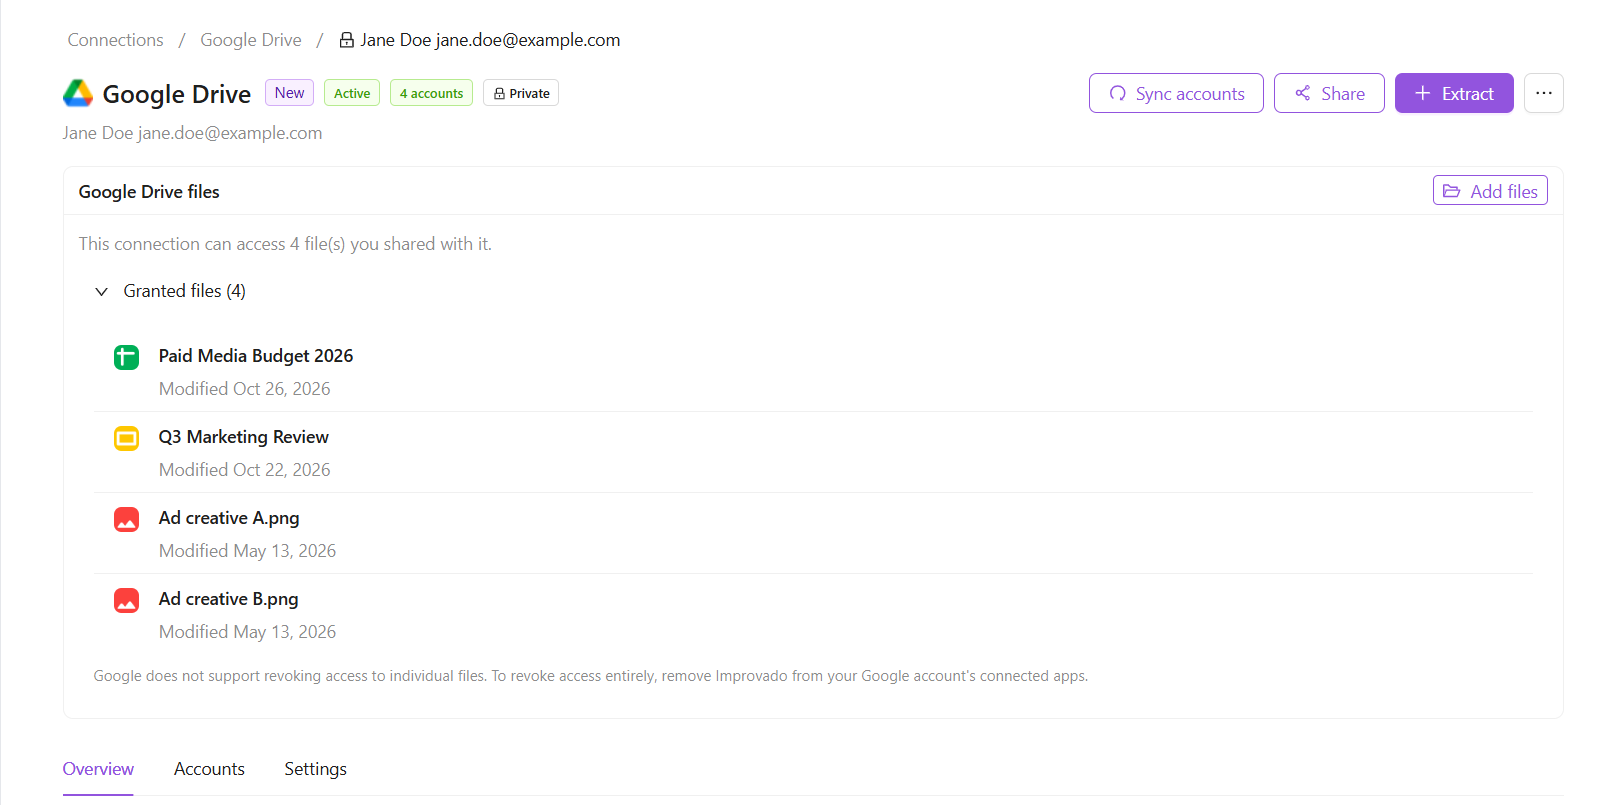This screenshot has height=805, width=1621.
Task: Click the Q3 Marketing Review slides icon
Action: tap(126, 438)
